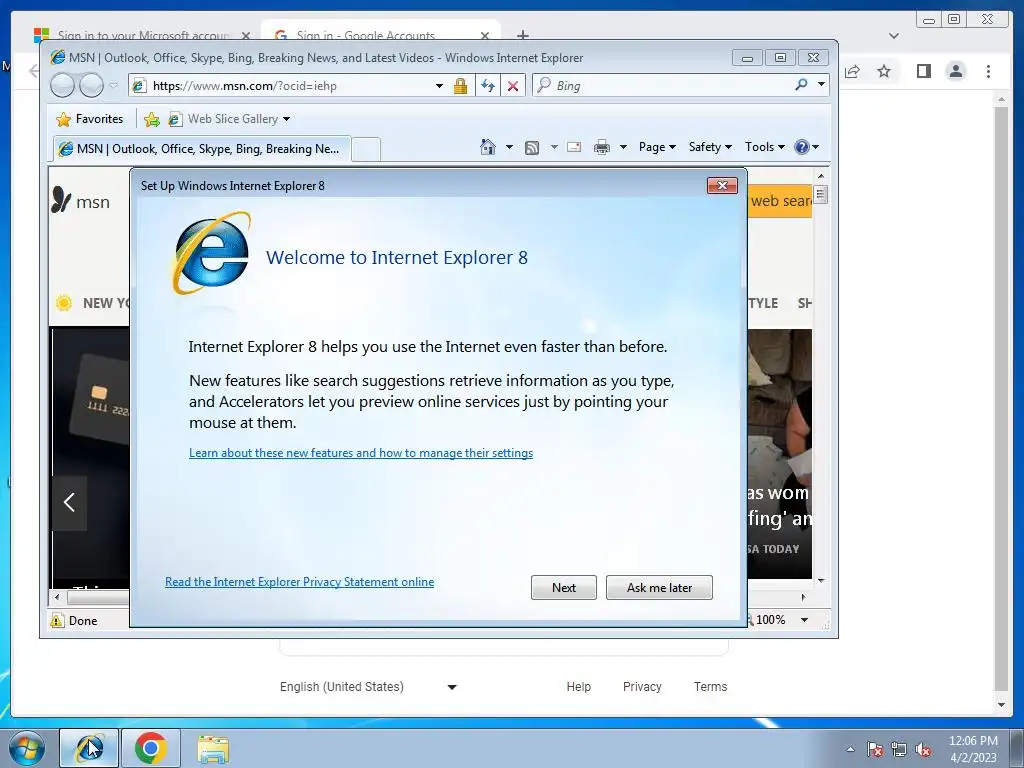Click the msn logo on the page

(81, 201)
